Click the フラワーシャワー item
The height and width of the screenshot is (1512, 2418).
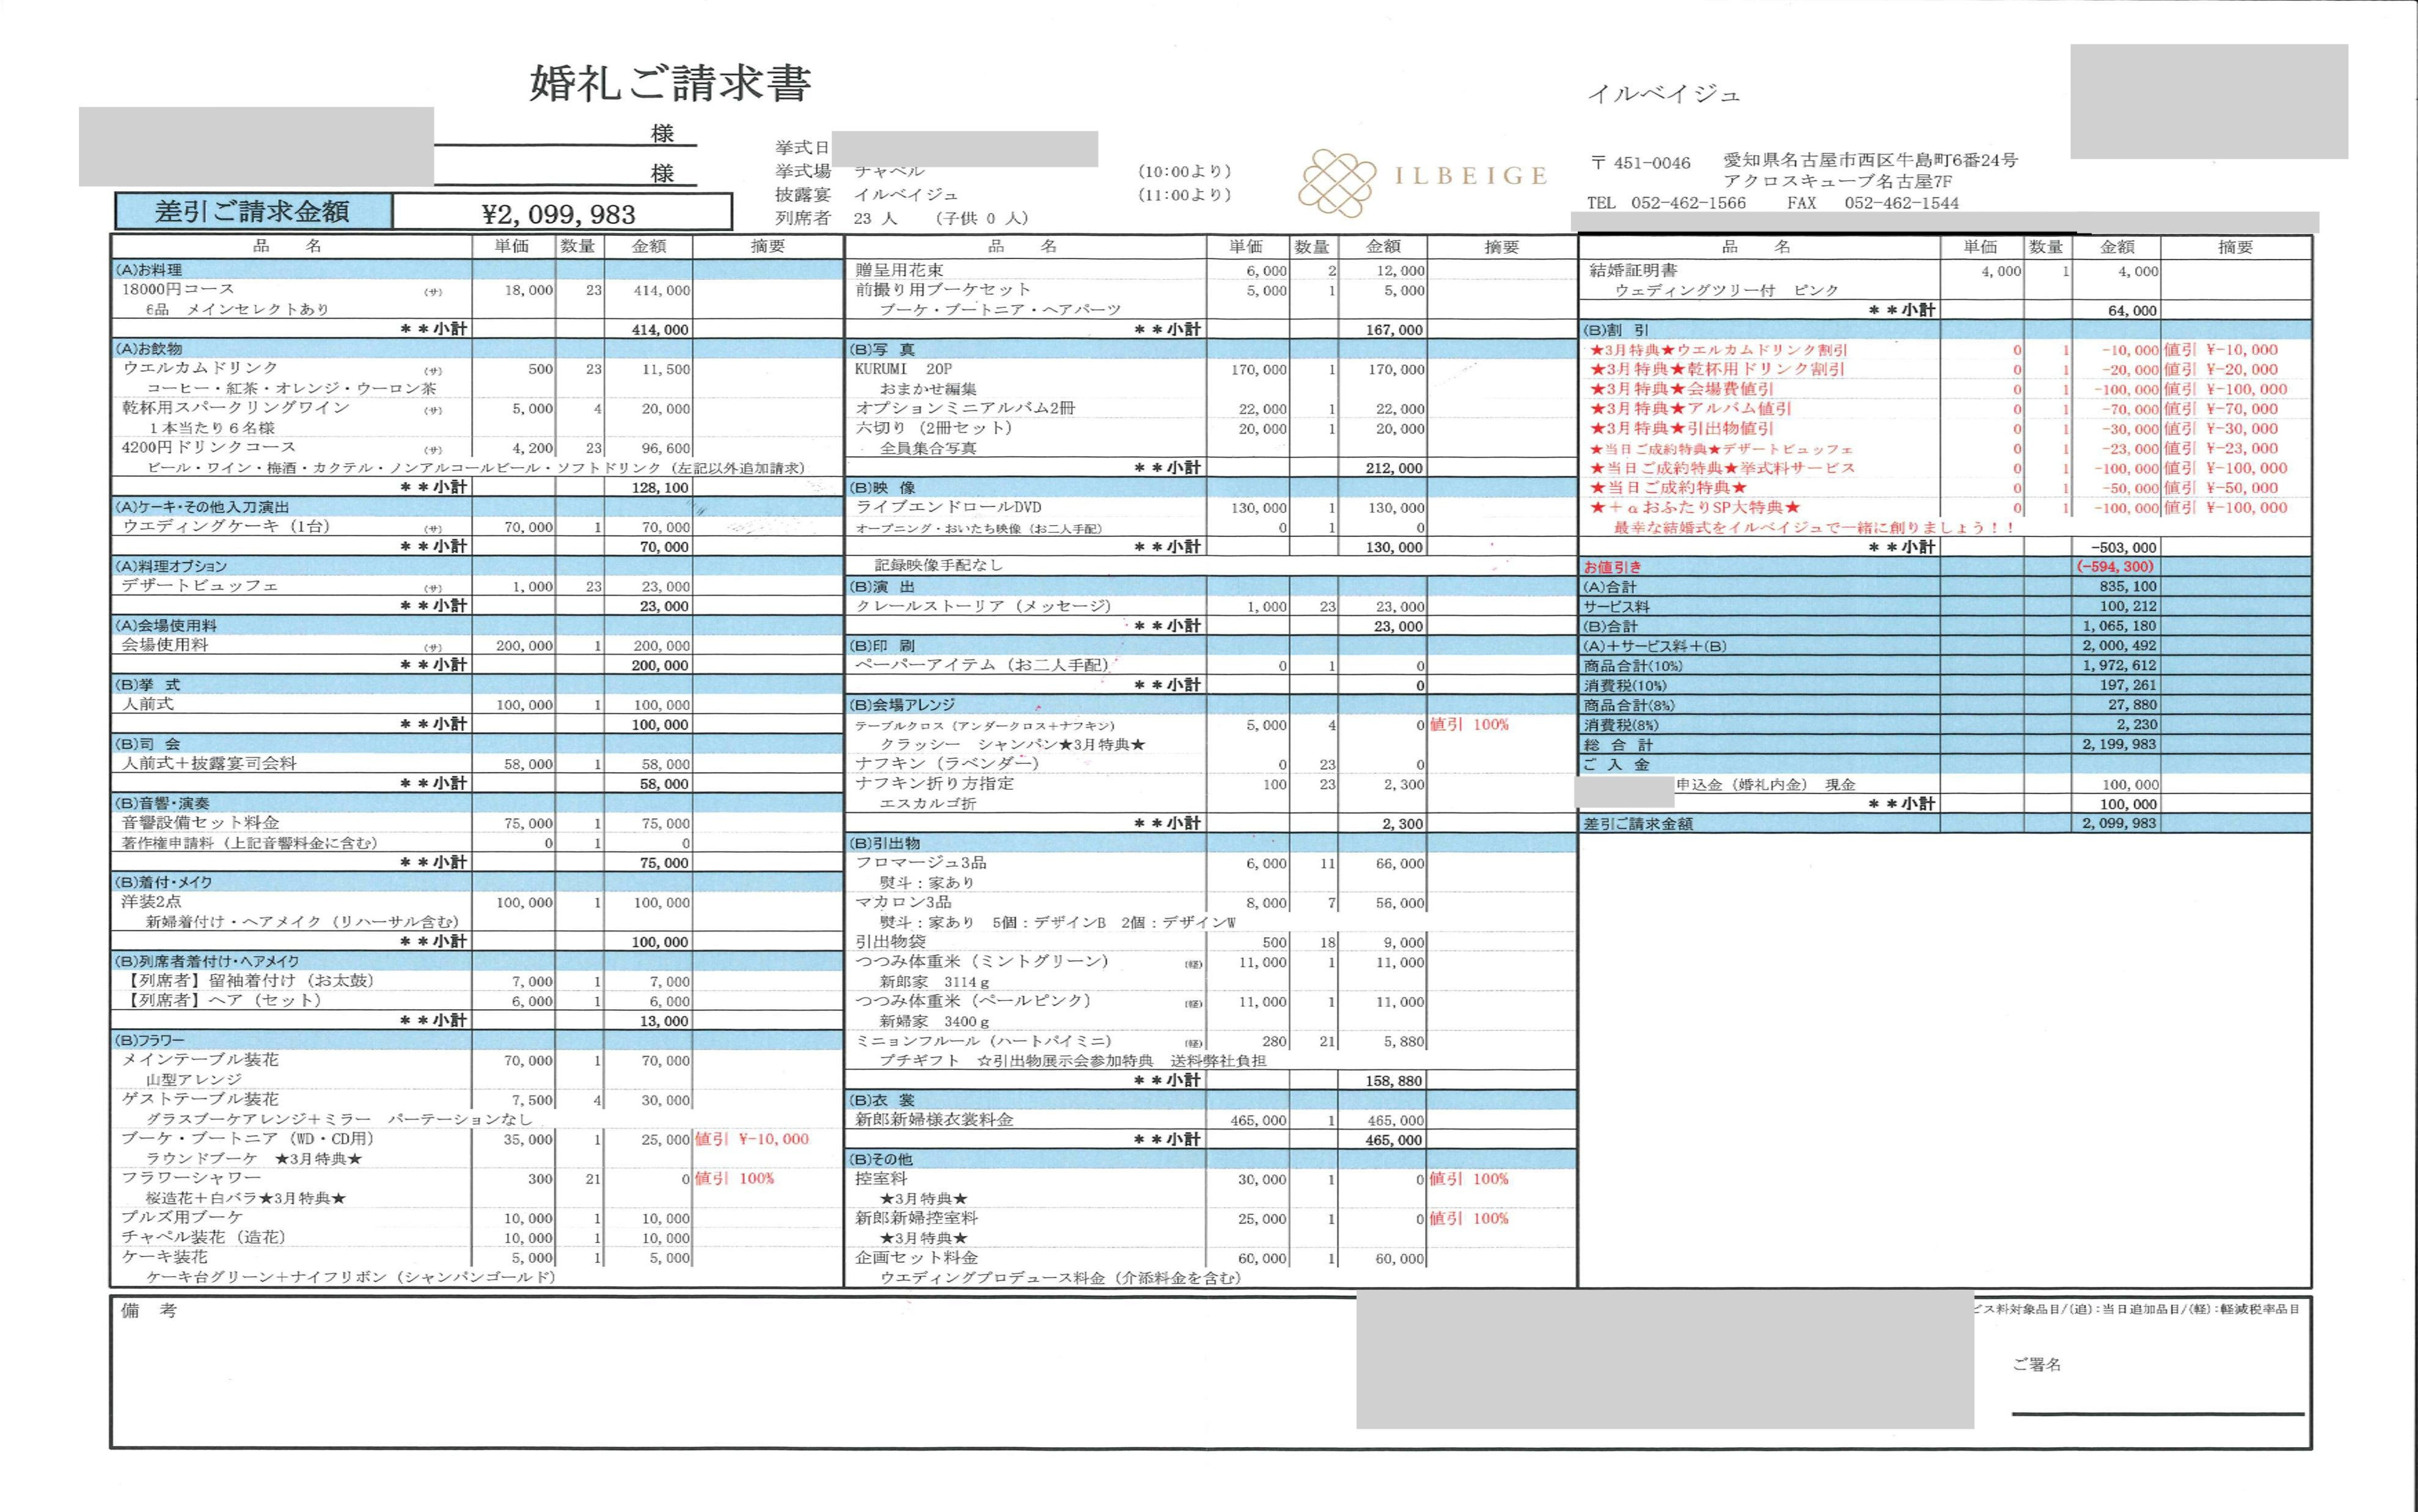point(191,1178)
